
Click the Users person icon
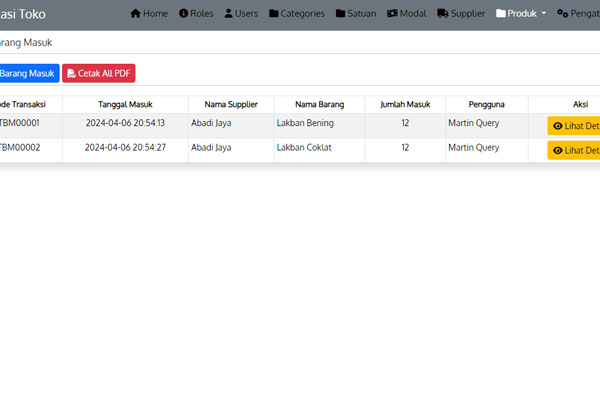(228, 13)
